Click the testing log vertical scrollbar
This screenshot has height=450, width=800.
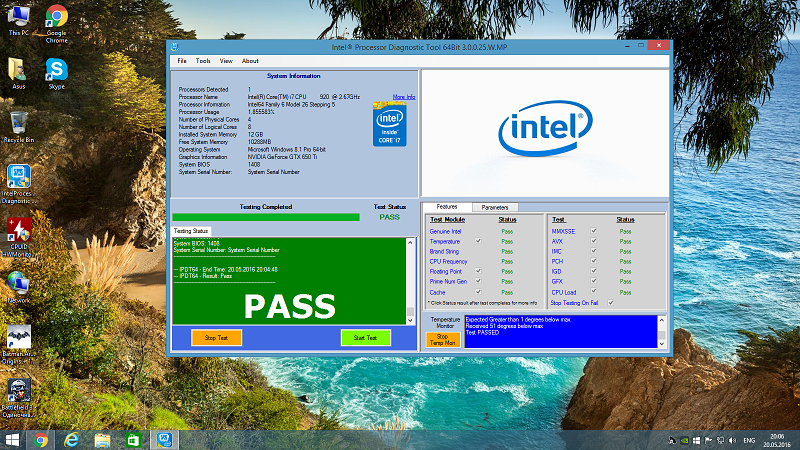411,280
